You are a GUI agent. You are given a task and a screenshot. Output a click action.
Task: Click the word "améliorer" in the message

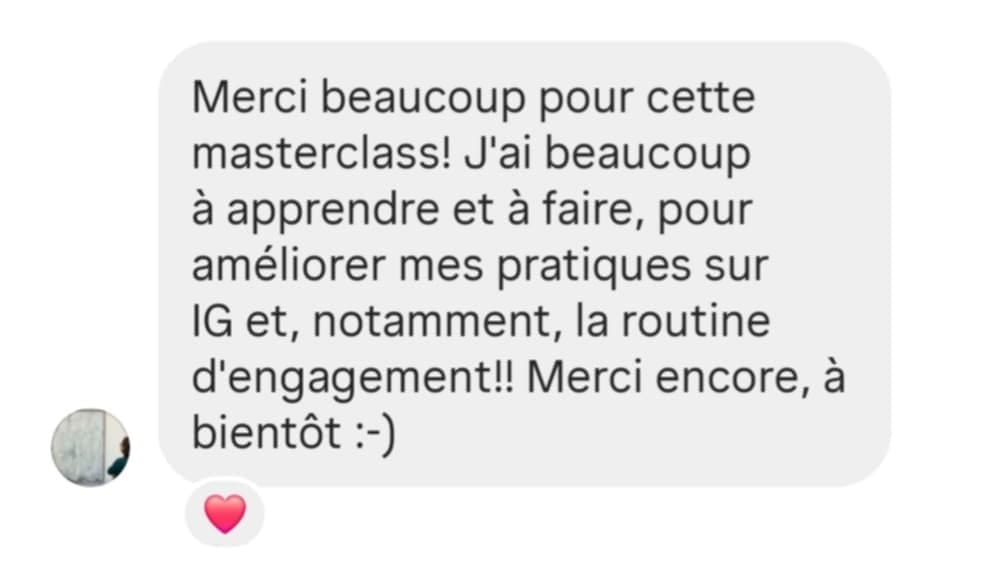pyautogui.click(x=289, y=266)
